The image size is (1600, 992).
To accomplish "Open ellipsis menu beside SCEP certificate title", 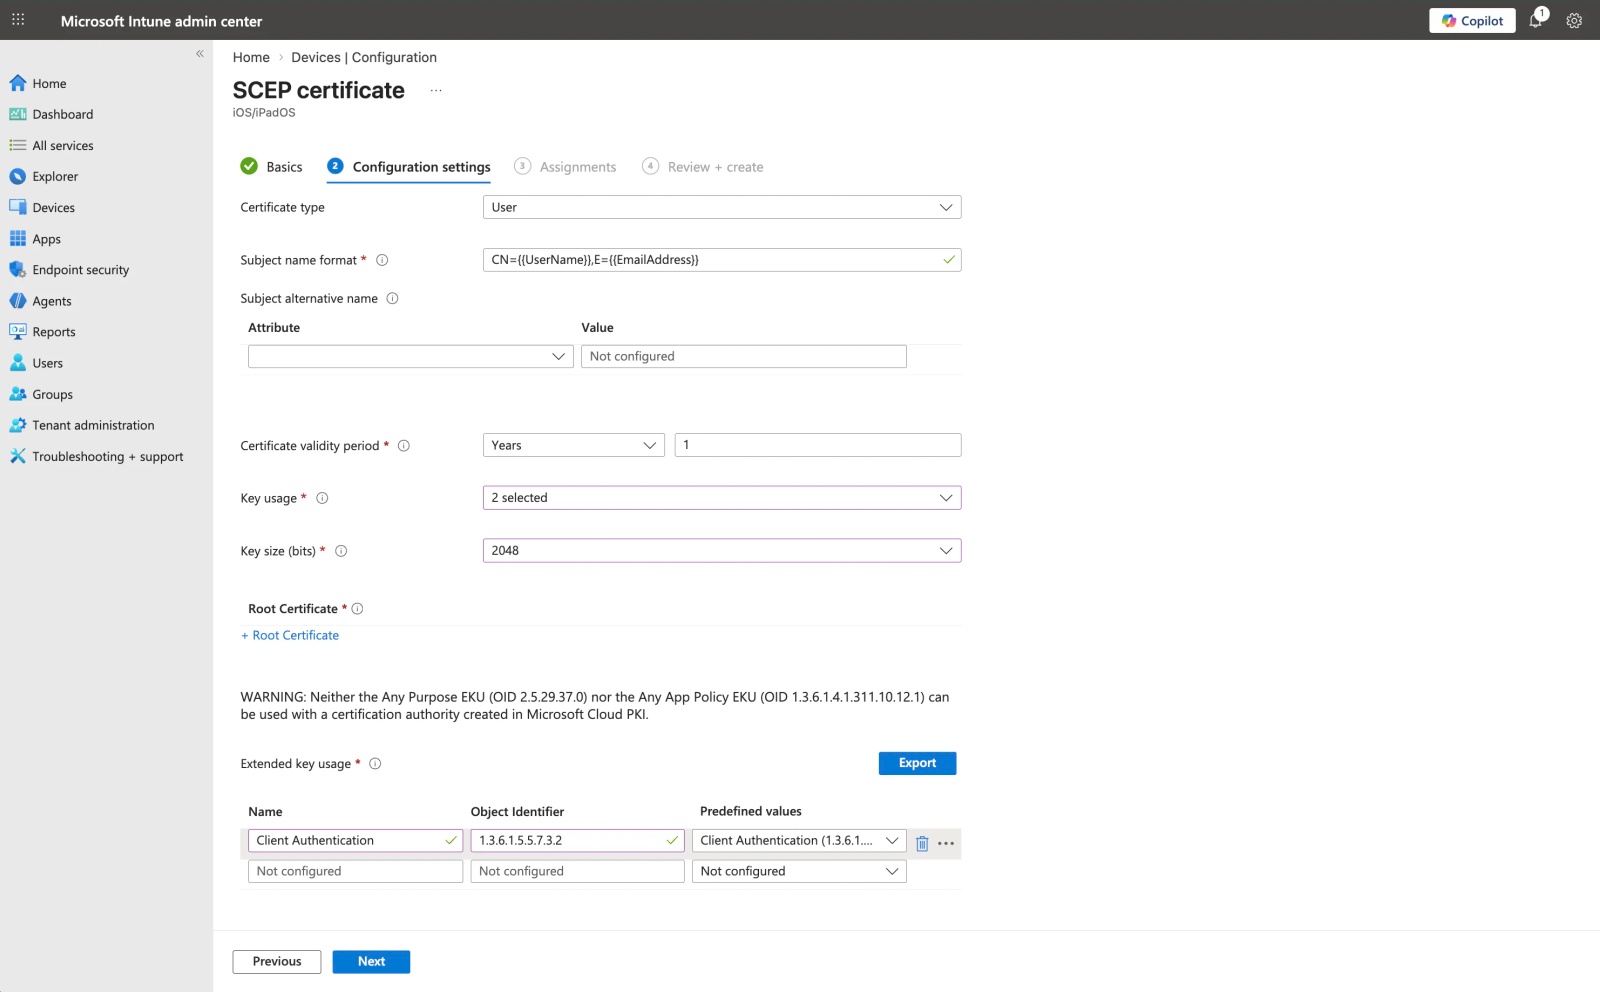I will coord(436,91).
